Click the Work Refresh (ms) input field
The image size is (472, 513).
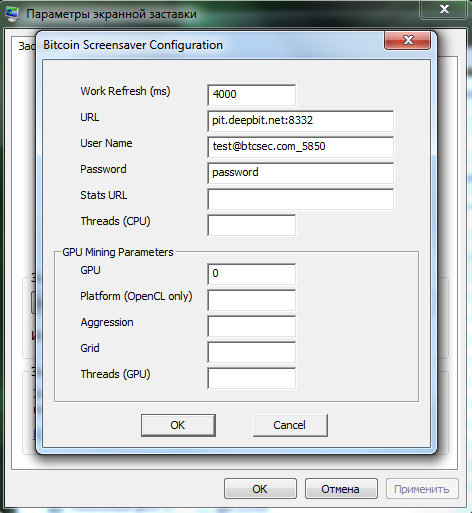coord(251,95)
